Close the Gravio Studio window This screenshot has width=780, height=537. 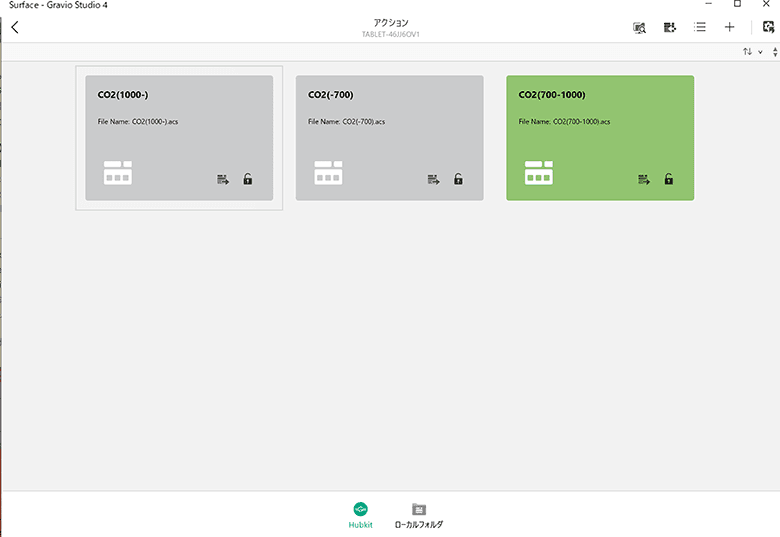[x=767, y=4]
